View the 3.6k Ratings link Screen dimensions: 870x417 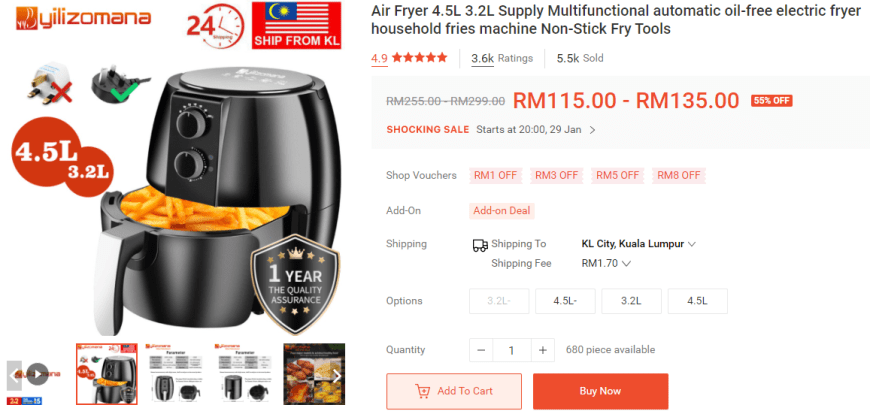[502, 58]
